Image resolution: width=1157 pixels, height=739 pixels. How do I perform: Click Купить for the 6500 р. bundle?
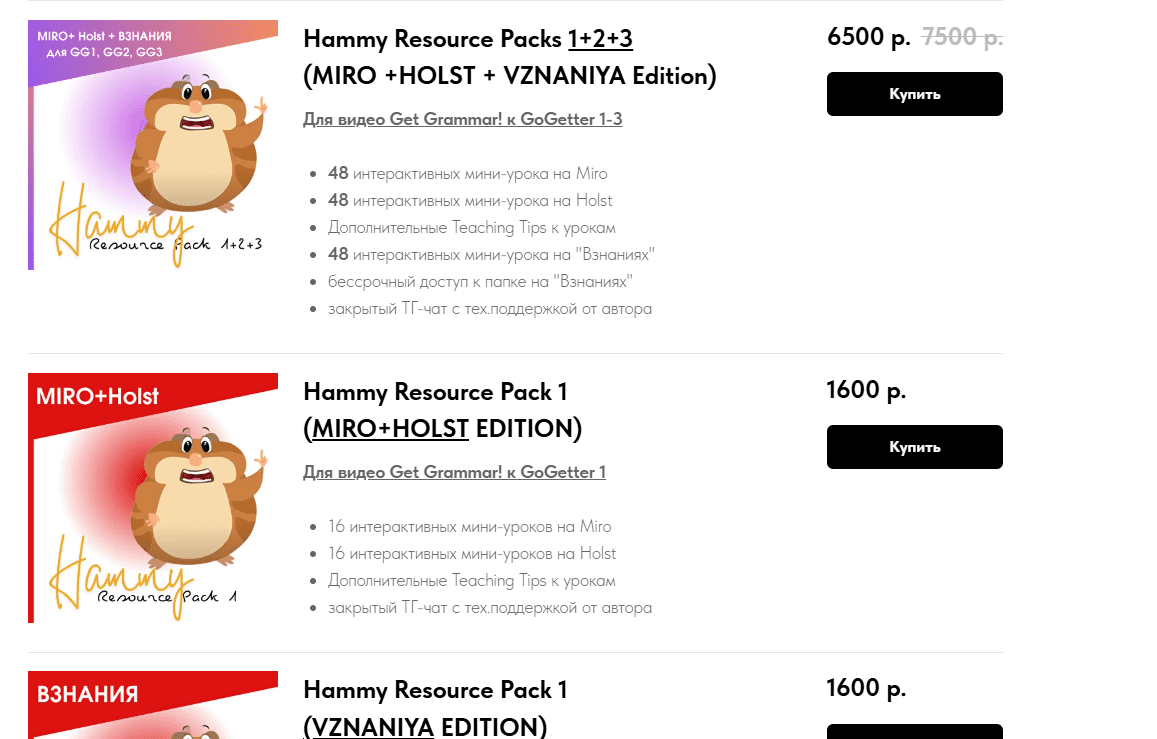914,94
